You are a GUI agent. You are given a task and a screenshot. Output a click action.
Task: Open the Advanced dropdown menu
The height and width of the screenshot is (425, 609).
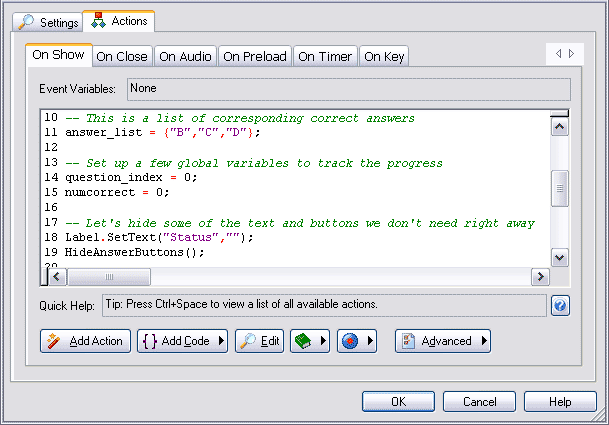point(443,341)
